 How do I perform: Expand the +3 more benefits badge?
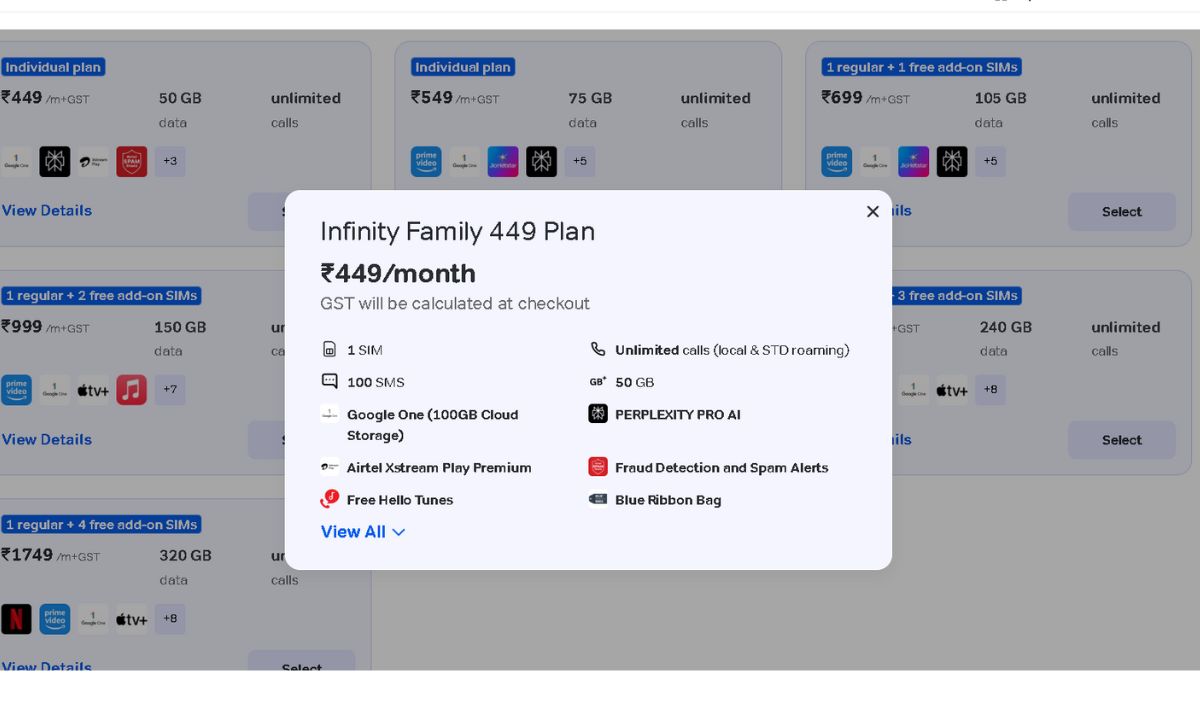[x=170, y=161]
